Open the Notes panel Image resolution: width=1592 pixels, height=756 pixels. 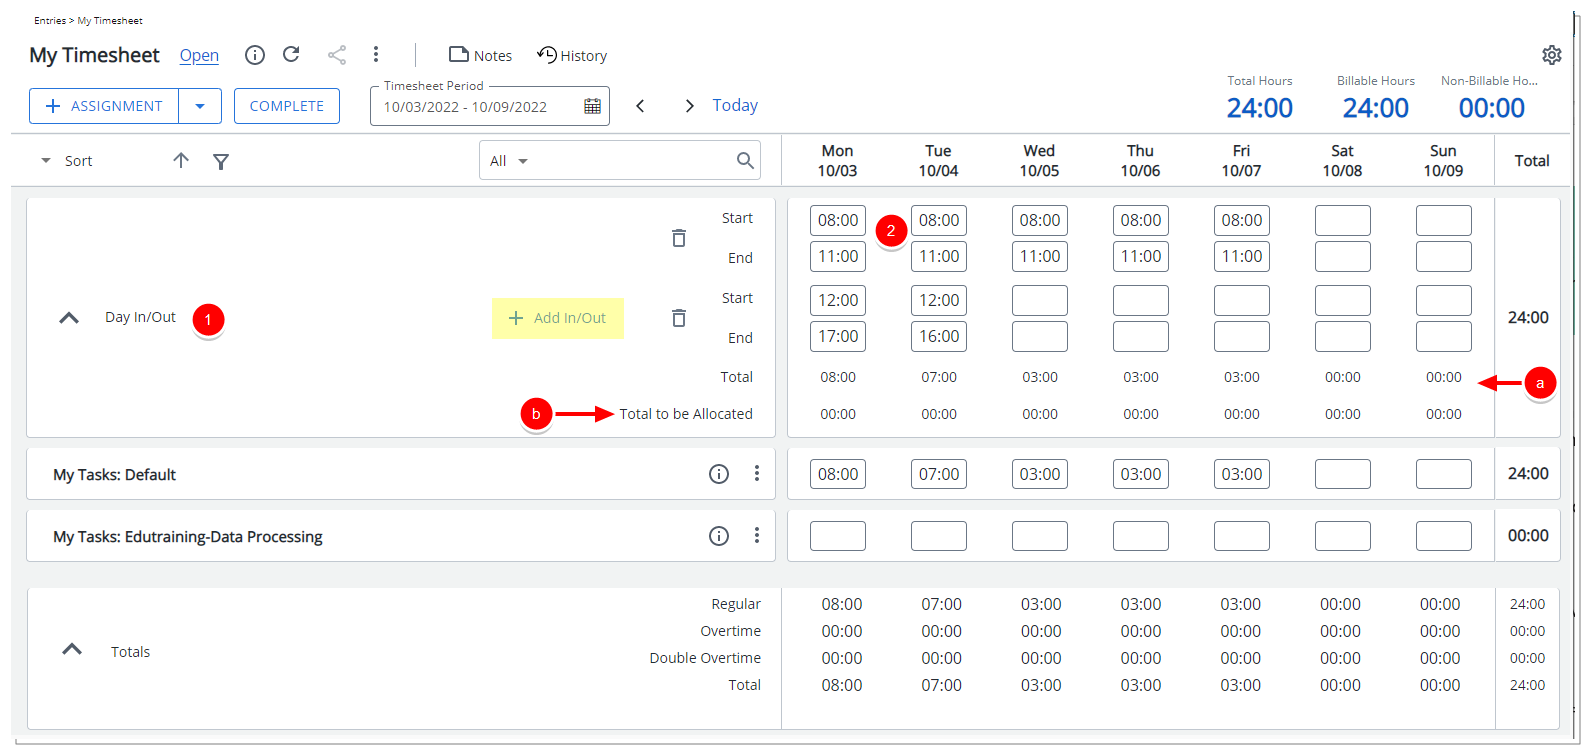pos(480,56)
